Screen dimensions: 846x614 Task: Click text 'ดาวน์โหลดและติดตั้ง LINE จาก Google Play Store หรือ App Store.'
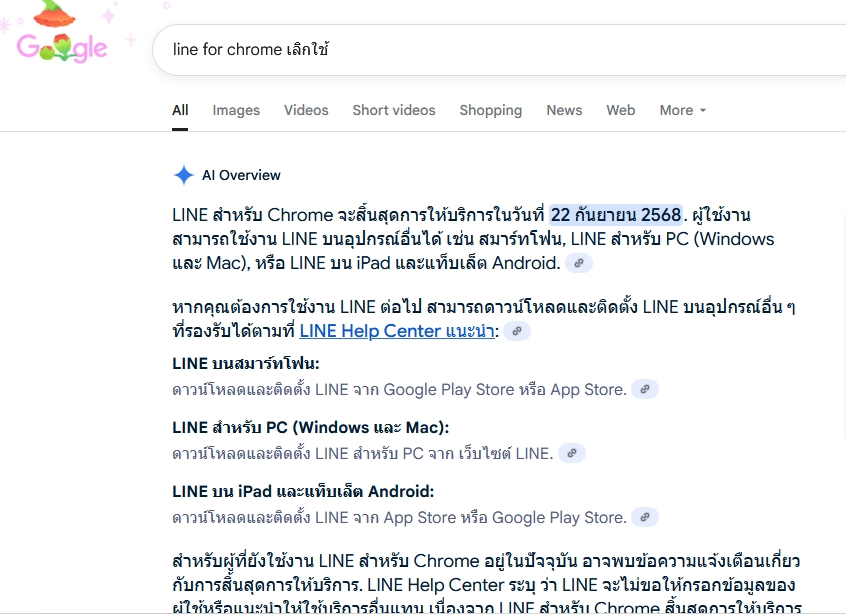(399, 390)
